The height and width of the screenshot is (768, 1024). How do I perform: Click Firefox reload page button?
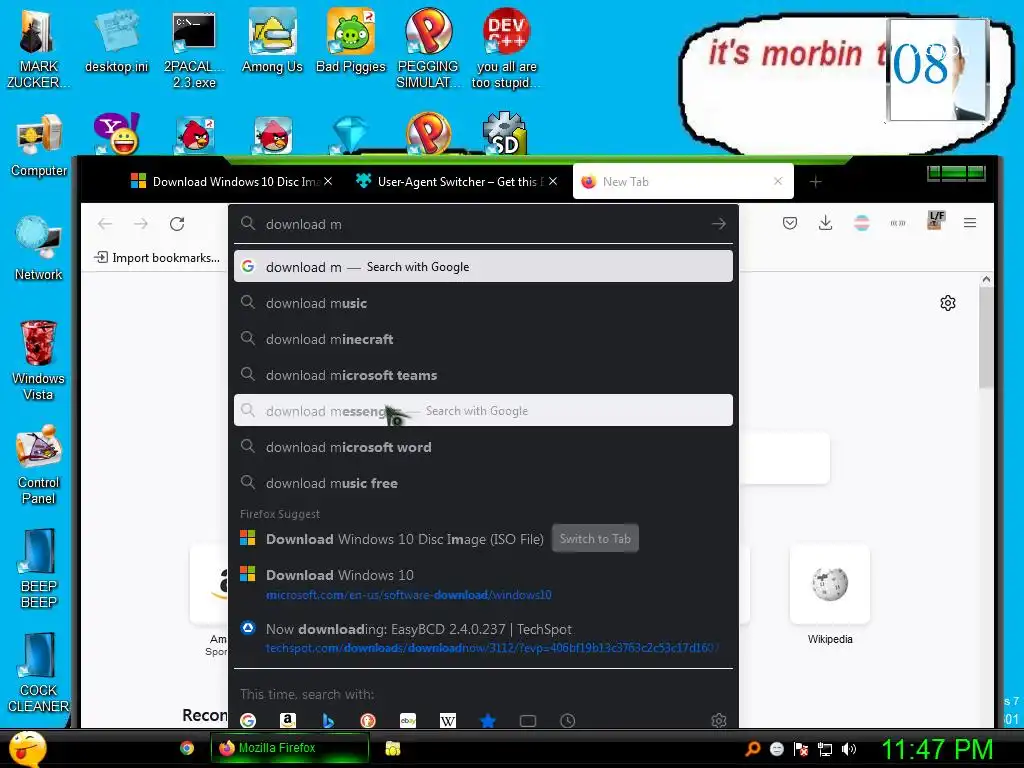[177, 224]
